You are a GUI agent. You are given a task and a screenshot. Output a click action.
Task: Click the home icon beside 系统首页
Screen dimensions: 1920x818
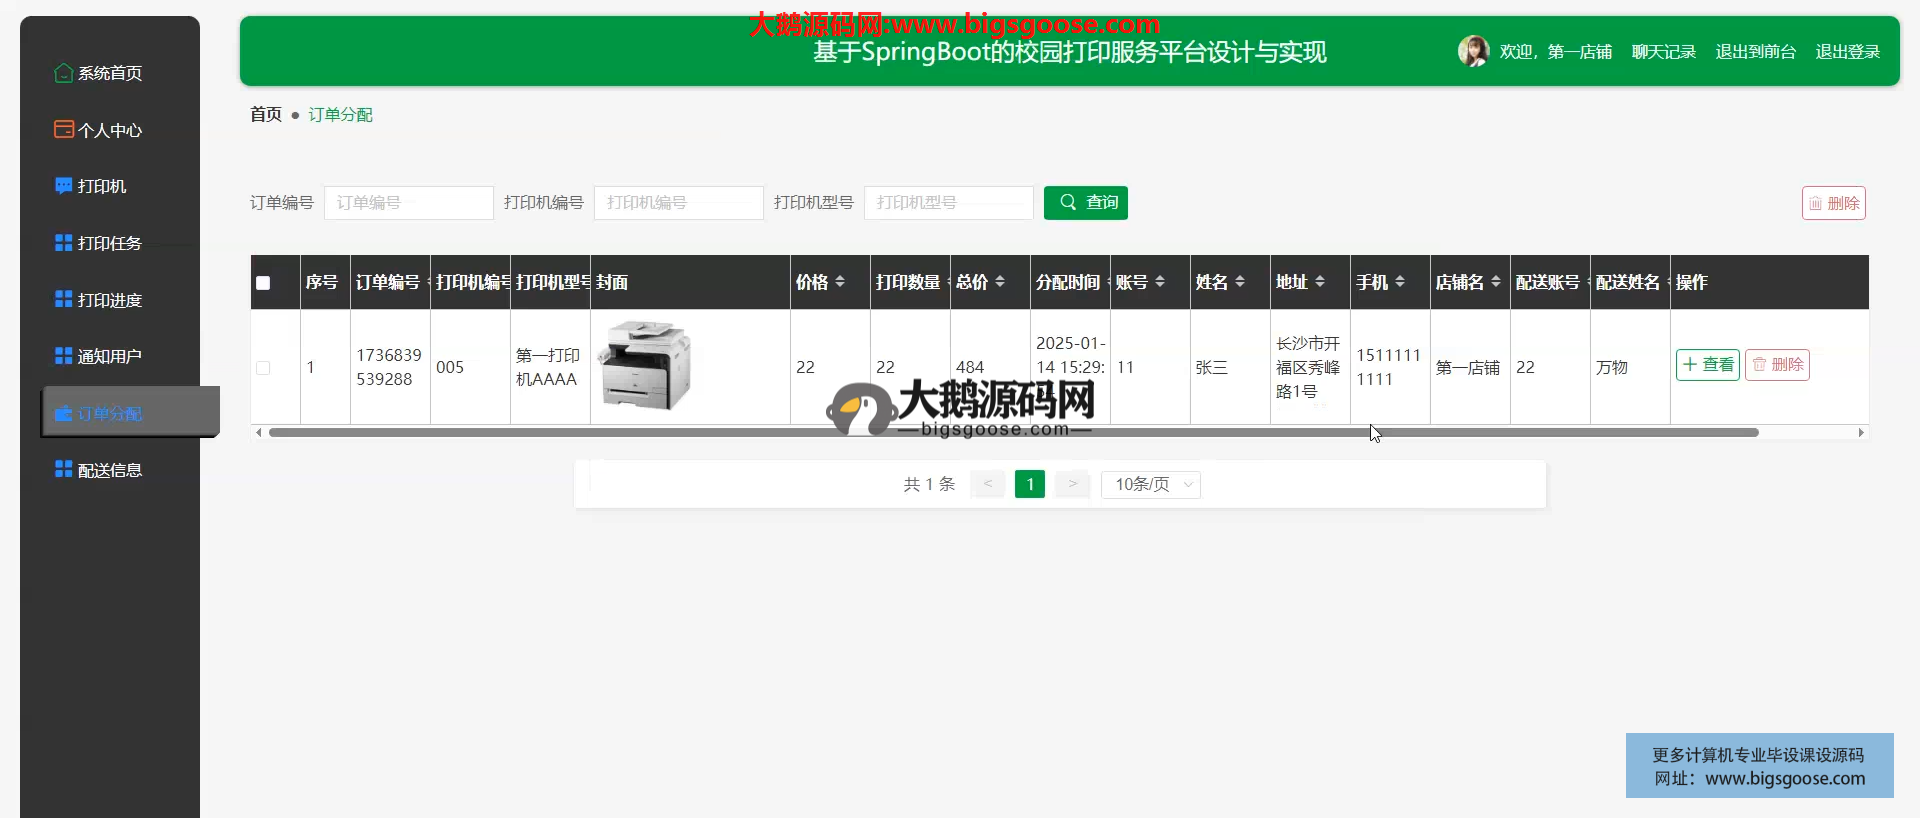(63, 73)
